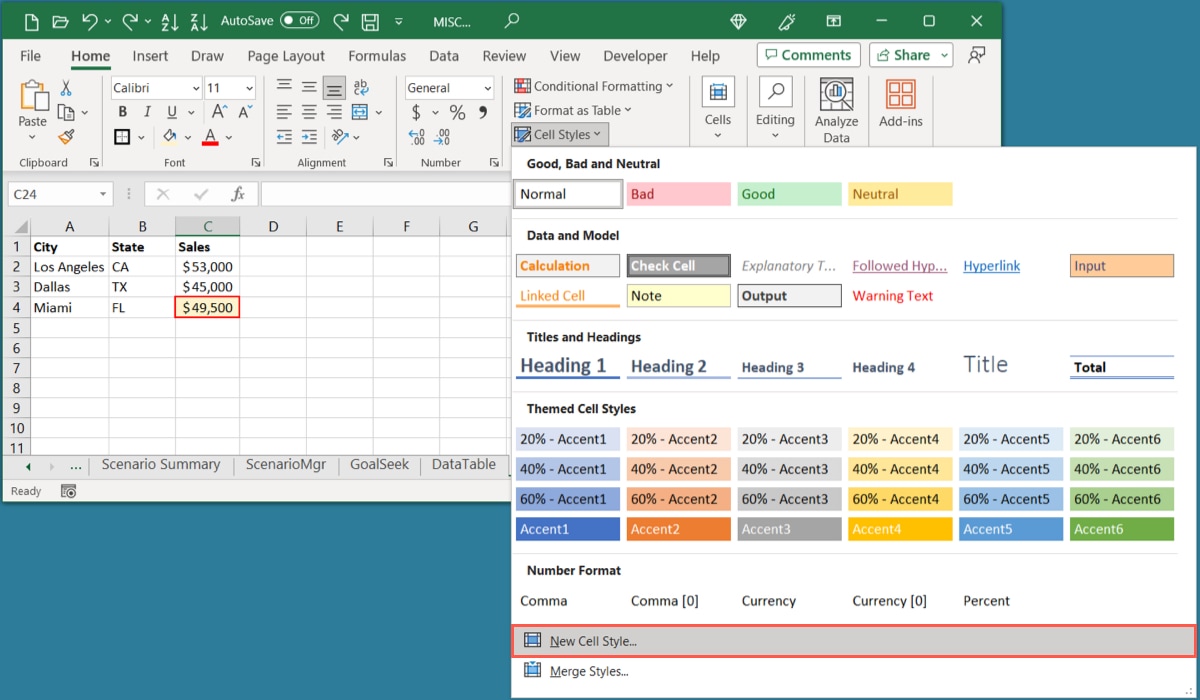Image resolution: width=1200 pixels, height=700 pixels.
Task: Click the Accounting Number Format dollar icon
Action: tap(416, 112)
